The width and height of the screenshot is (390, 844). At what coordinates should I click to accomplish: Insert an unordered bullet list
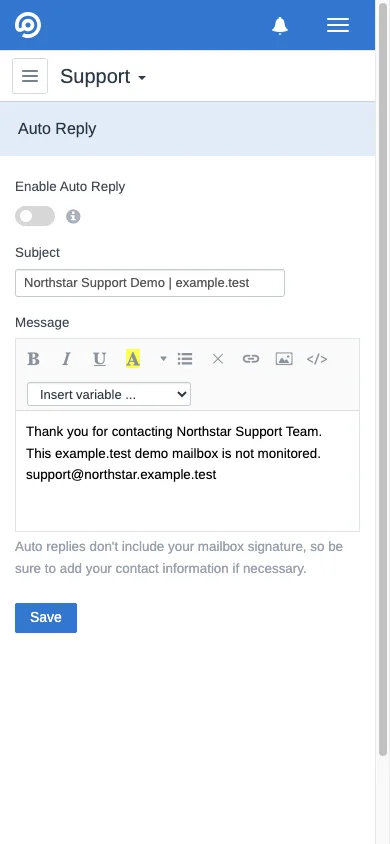coord(185,359)
